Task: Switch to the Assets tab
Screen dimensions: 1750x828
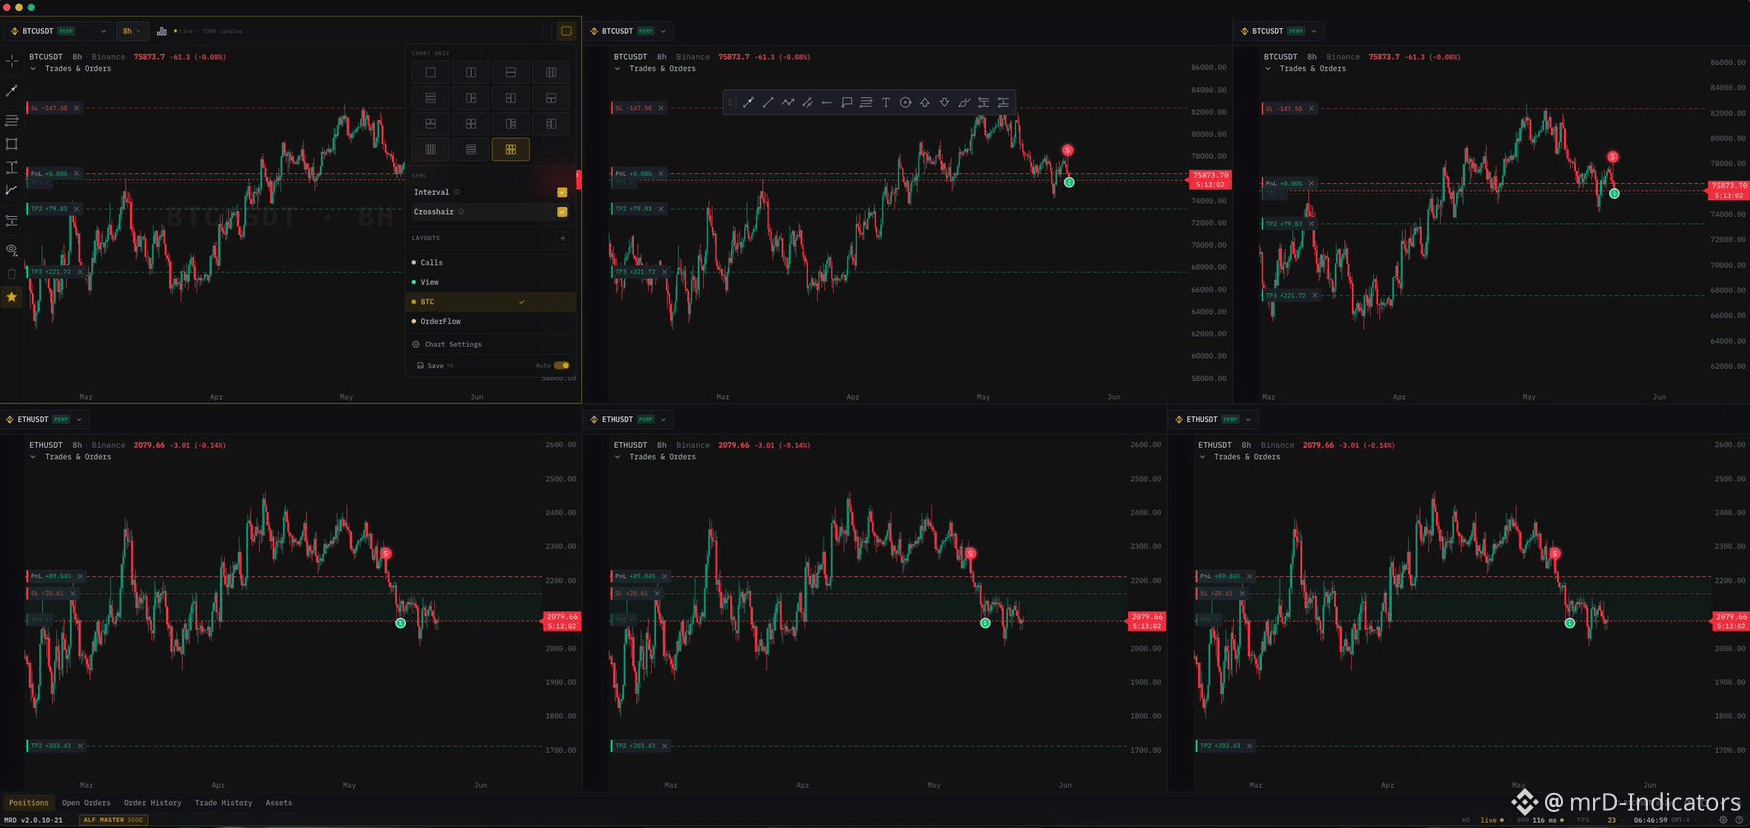Action: point(279,803)
